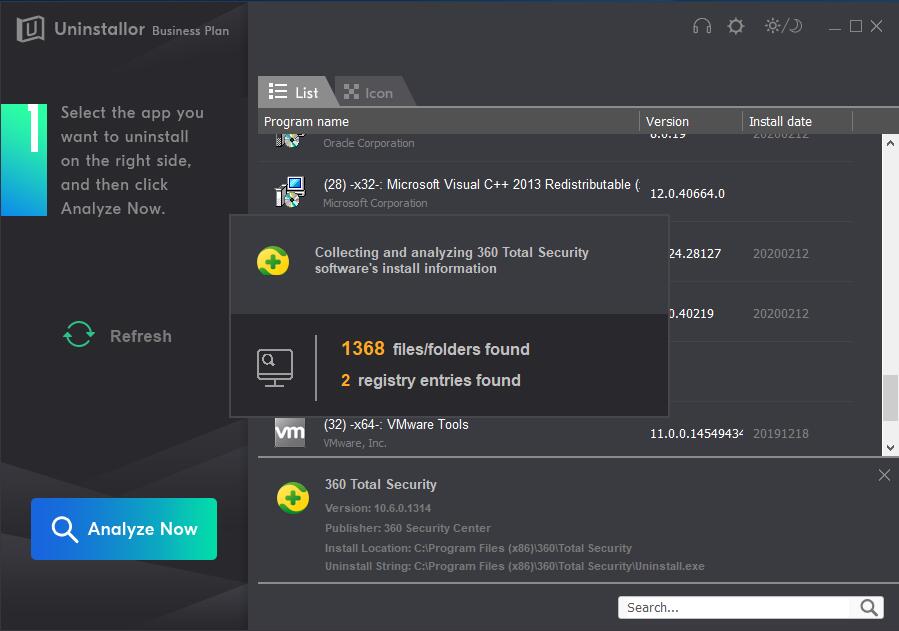The height and width of the screenshot is (631, 899).
Task: Click the headphones support icon
Action: [702, 27]
